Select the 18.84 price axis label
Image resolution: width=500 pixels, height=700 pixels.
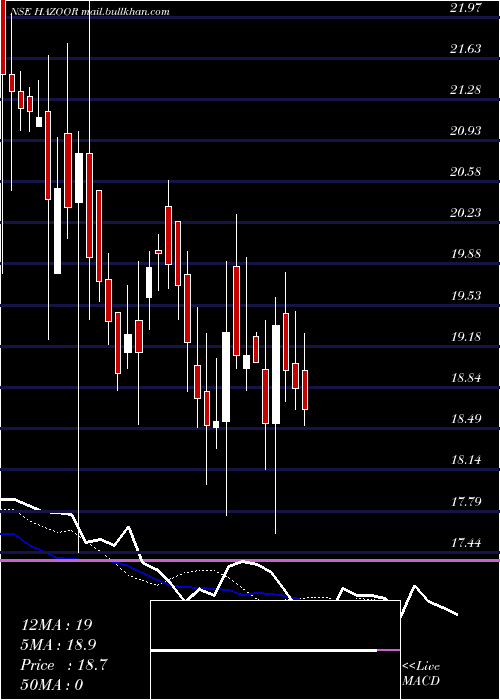tap(466, 378)
